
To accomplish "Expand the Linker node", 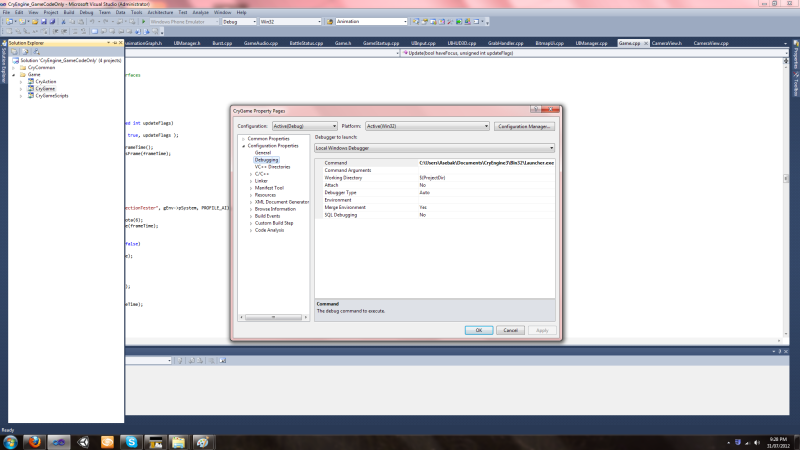I will coord(251,181).
